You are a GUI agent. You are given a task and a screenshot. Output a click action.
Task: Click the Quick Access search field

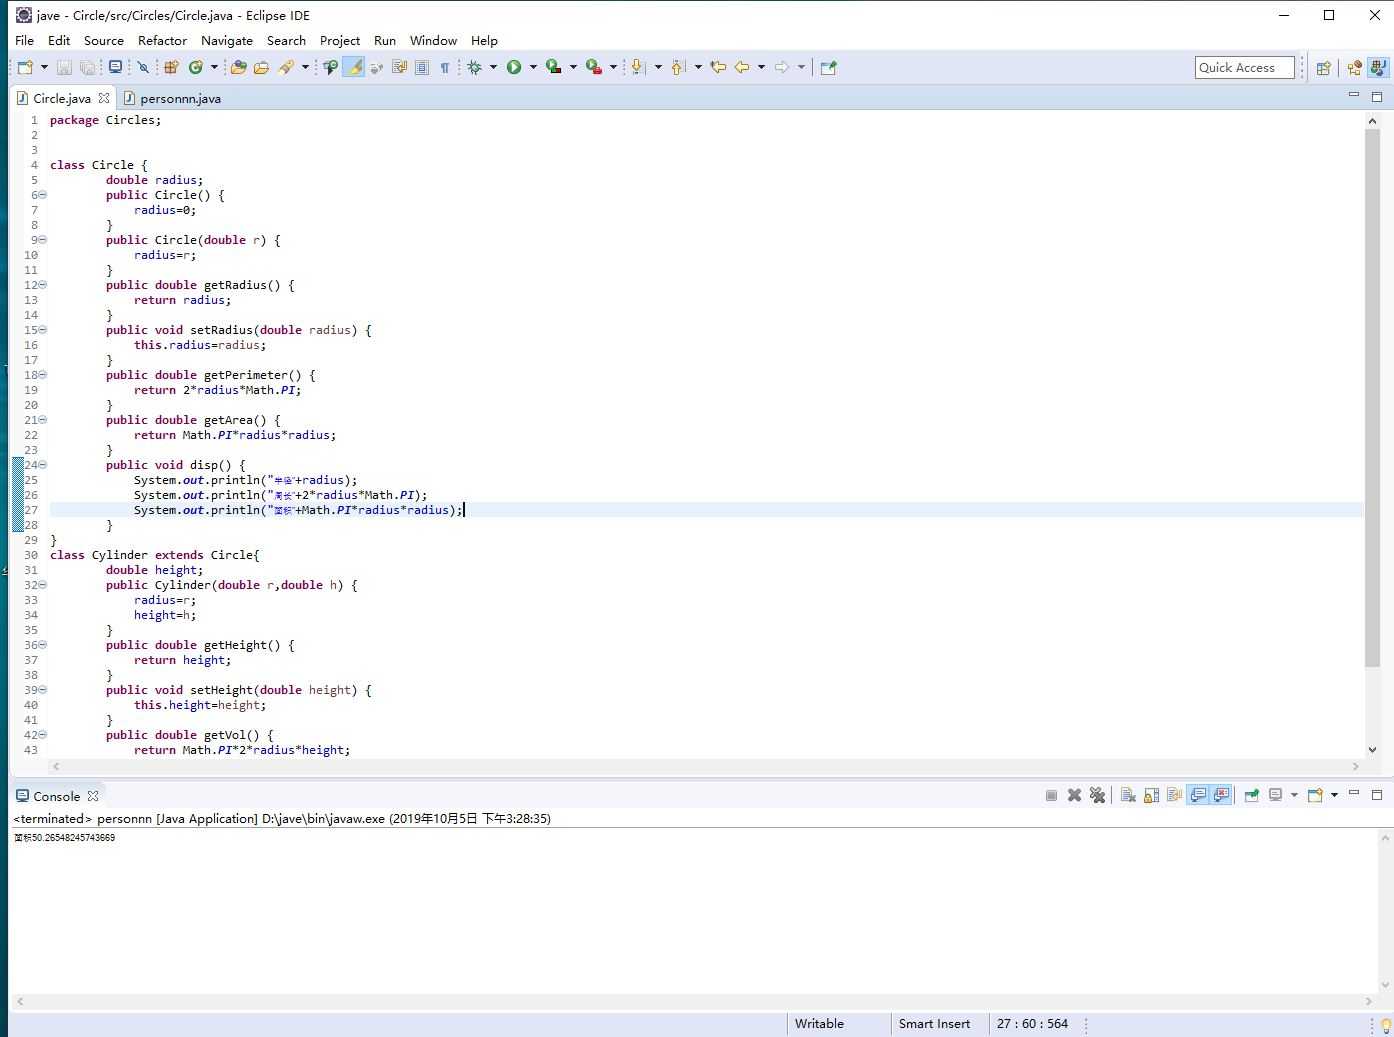1244,67
